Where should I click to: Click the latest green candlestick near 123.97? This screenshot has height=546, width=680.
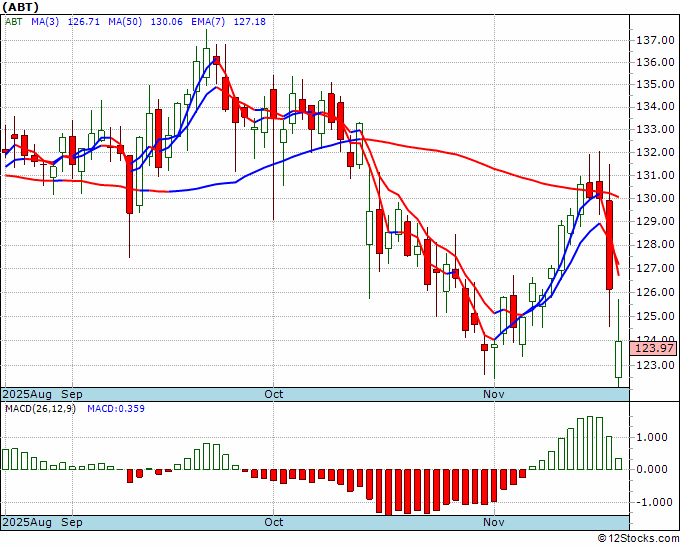pyautogui.click(x=618, y=359)
